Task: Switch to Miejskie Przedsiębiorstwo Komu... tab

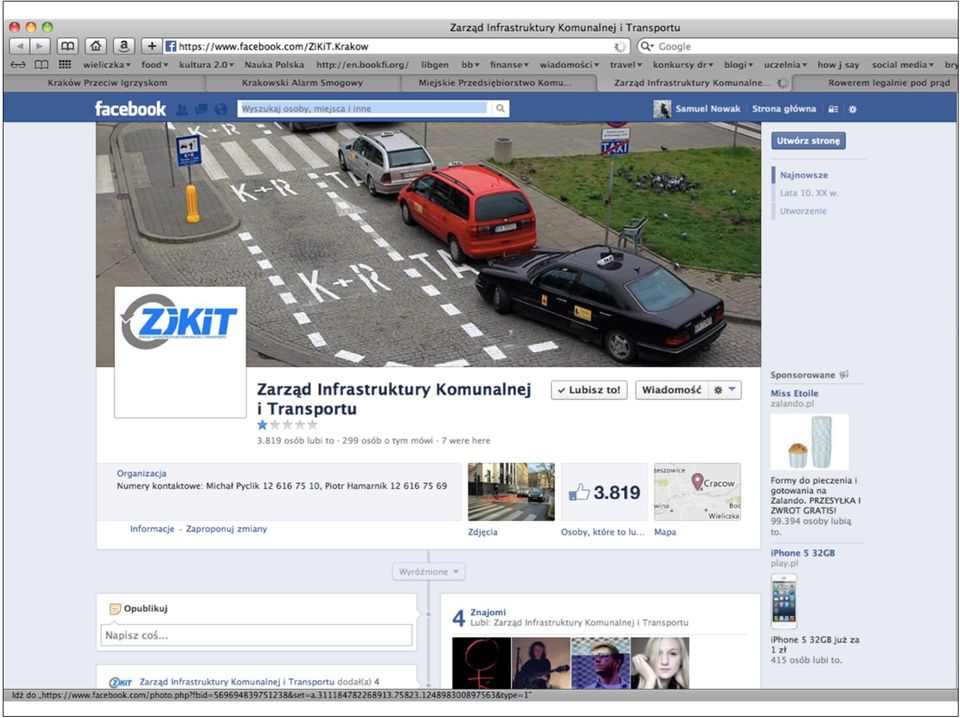Action: click(x=495, y=83)
